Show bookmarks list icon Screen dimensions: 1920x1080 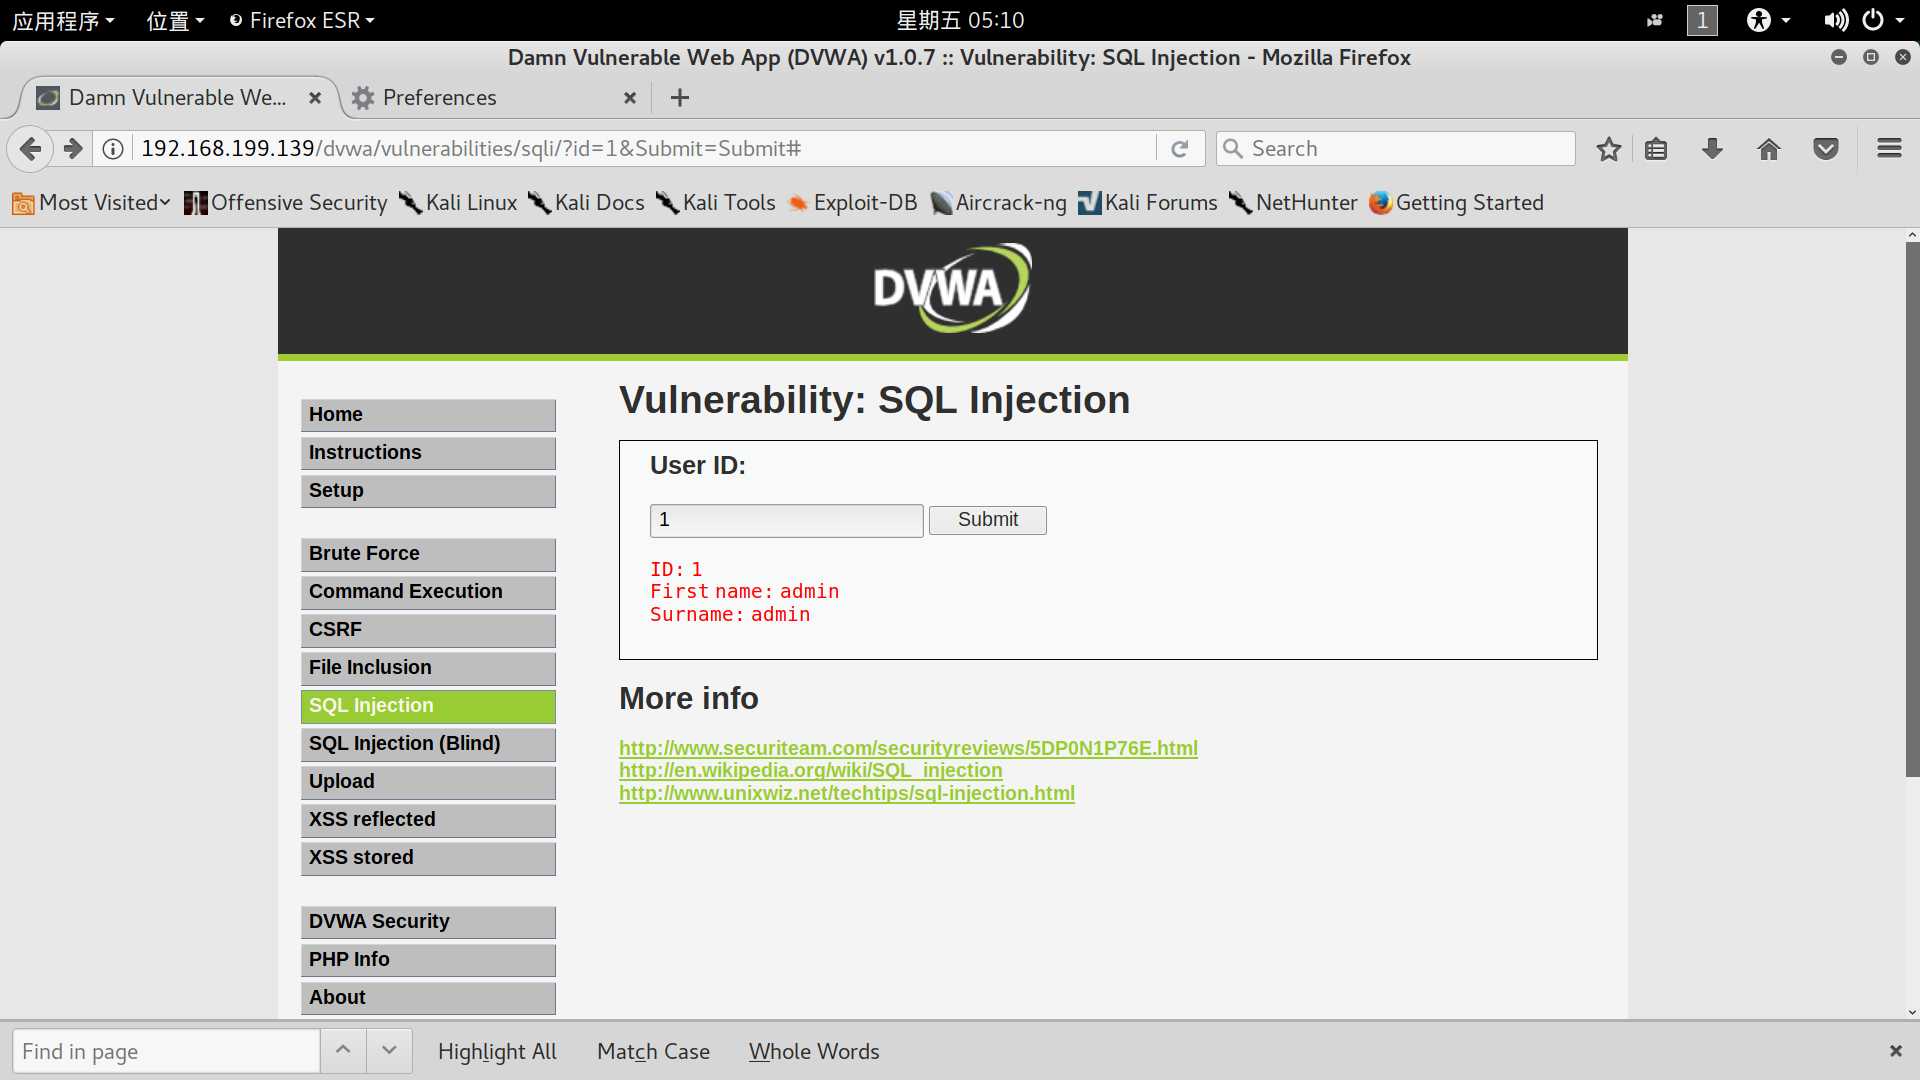[1656, 149]
